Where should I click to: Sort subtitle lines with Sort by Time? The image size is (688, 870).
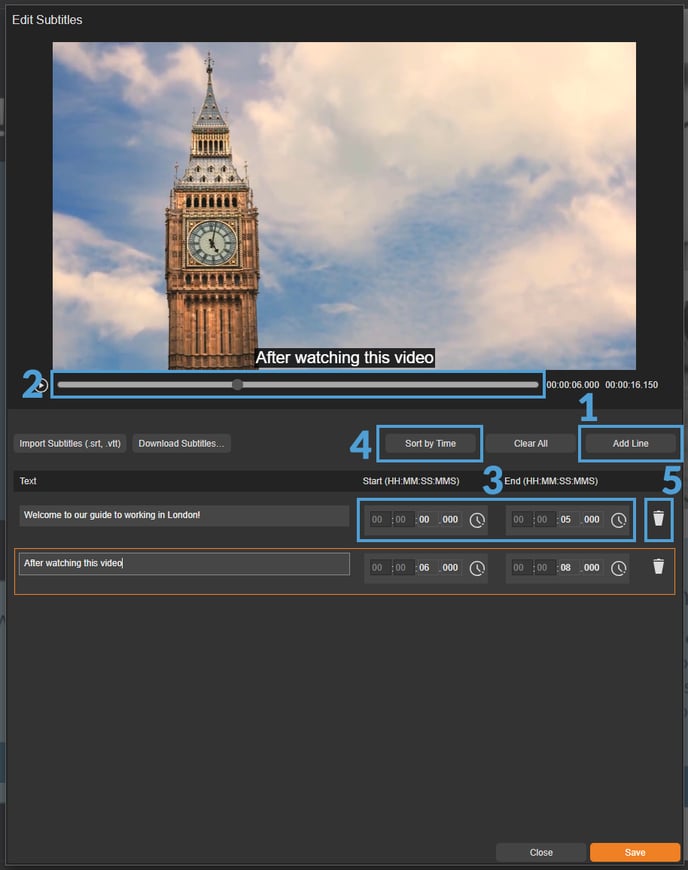tap(430, 443)
